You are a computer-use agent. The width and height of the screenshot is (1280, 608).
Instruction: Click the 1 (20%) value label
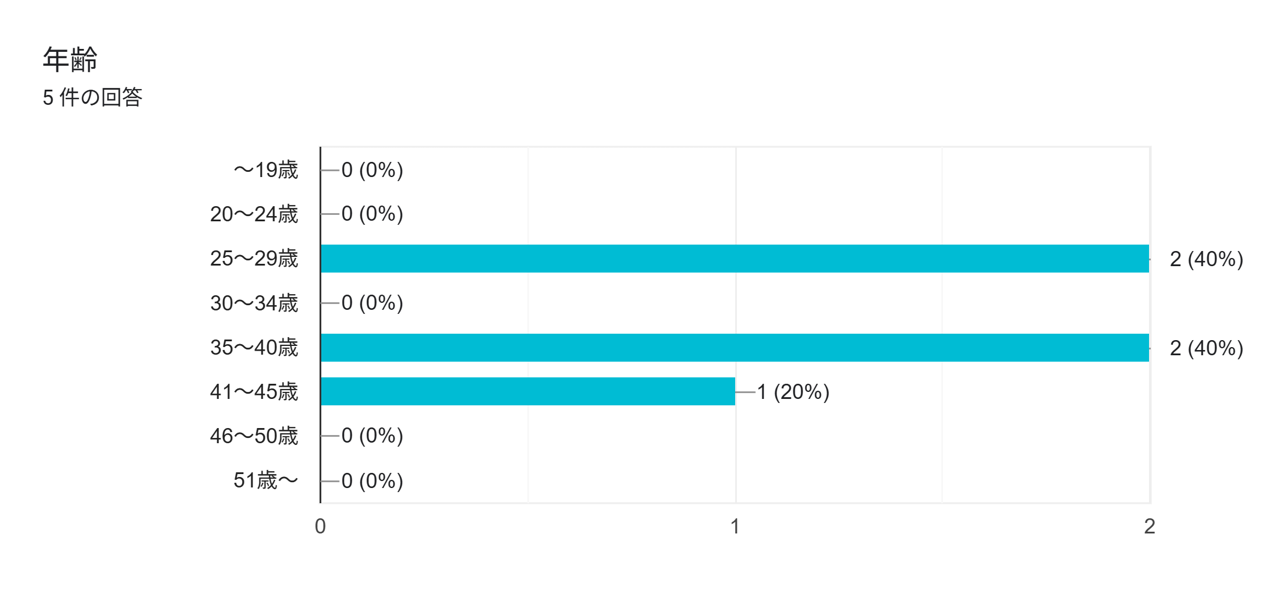(793, 392)
